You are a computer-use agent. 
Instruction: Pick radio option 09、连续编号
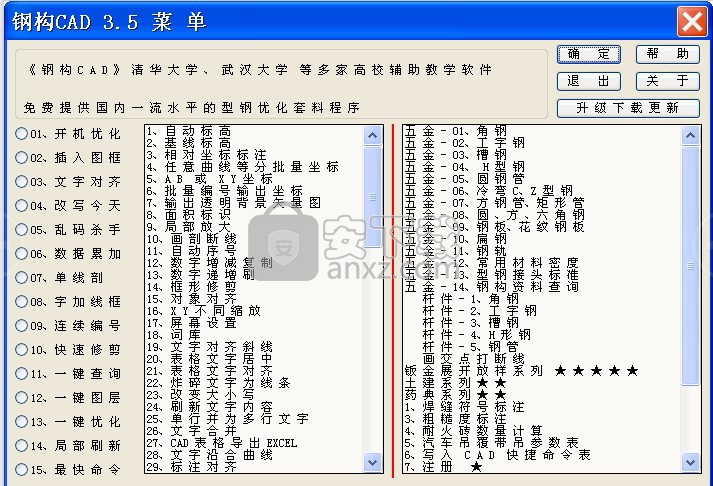(21, 326)
